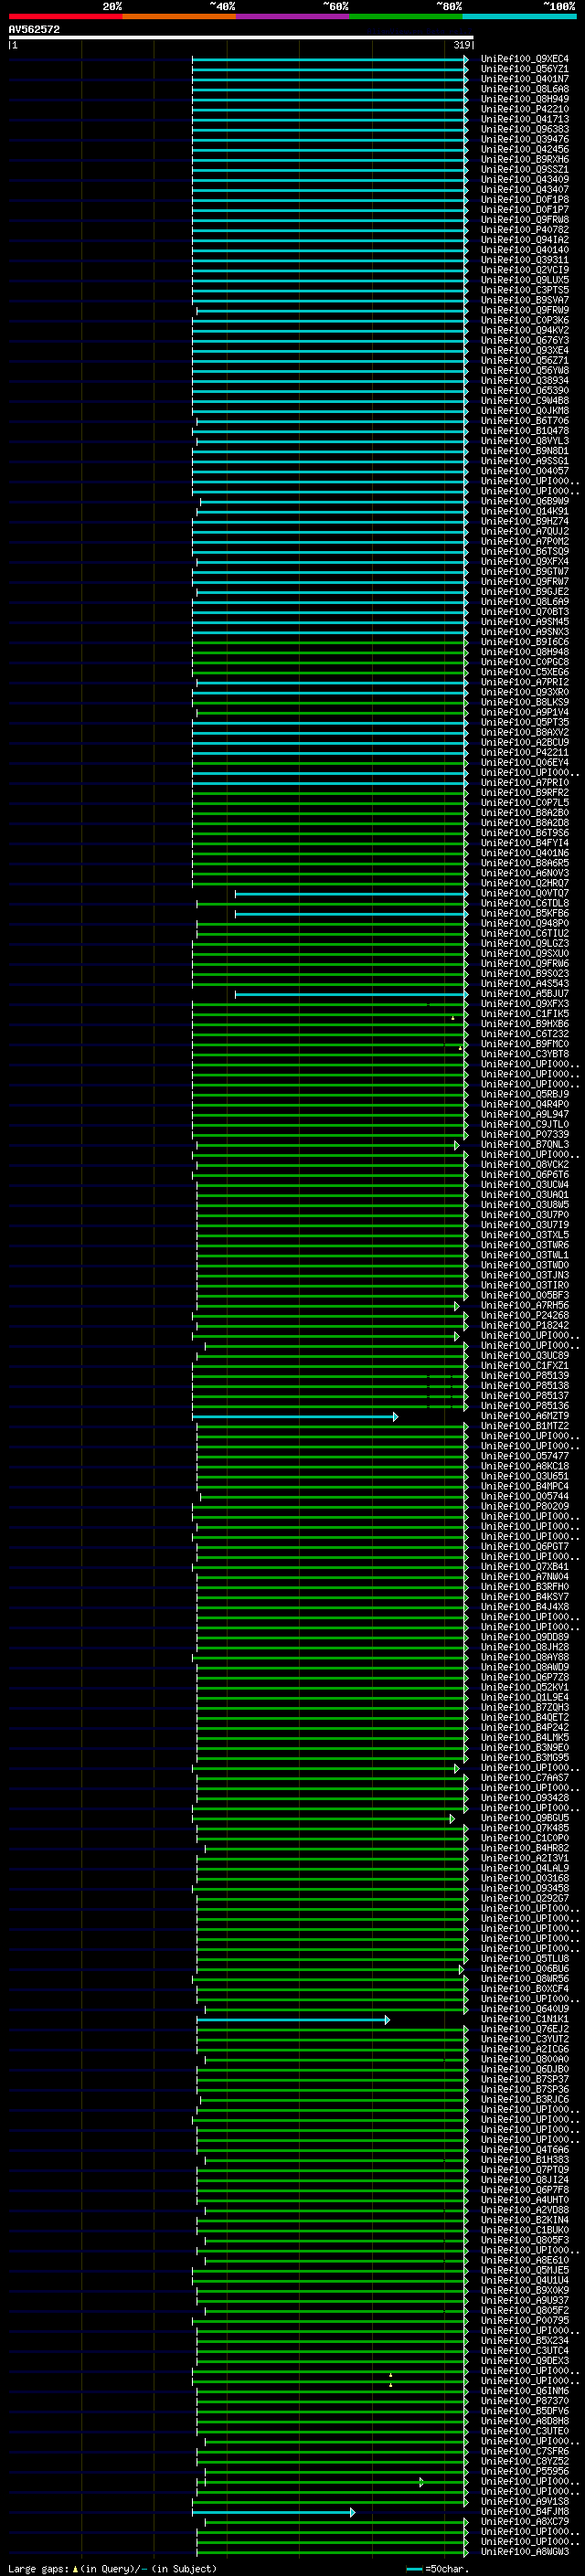Click the red 20% identity legend segment

pos(65,16)
